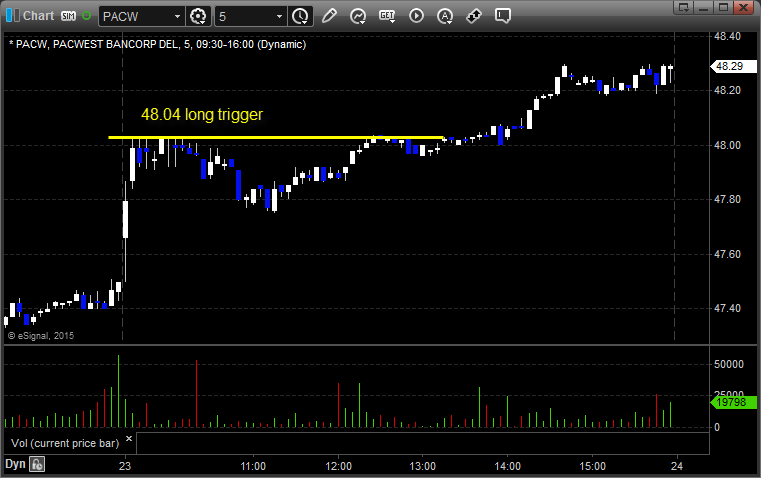Click the date label 24 on time axis
Screen dimensions: 761x478
tap(677, 466)
